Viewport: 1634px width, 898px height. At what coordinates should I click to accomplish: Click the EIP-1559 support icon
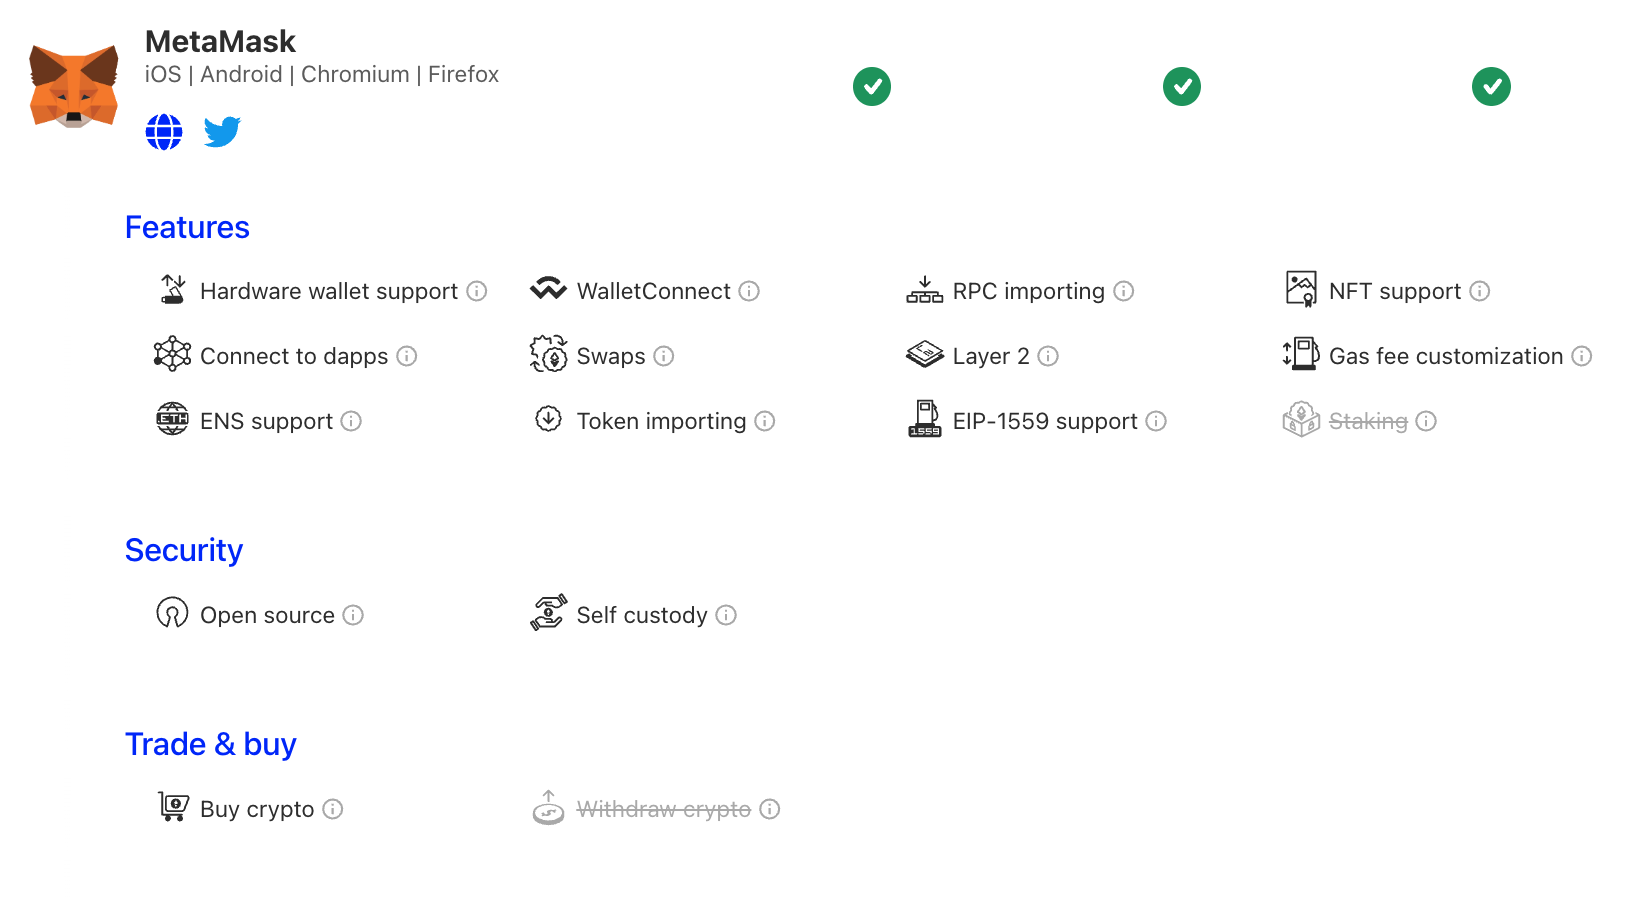click(925, 419)
